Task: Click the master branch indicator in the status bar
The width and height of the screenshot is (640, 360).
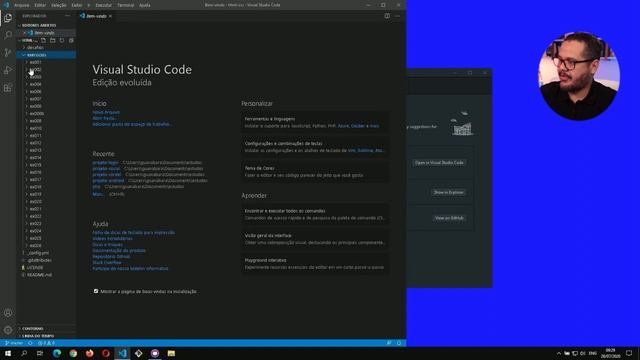Action: (x=14, y=343)
